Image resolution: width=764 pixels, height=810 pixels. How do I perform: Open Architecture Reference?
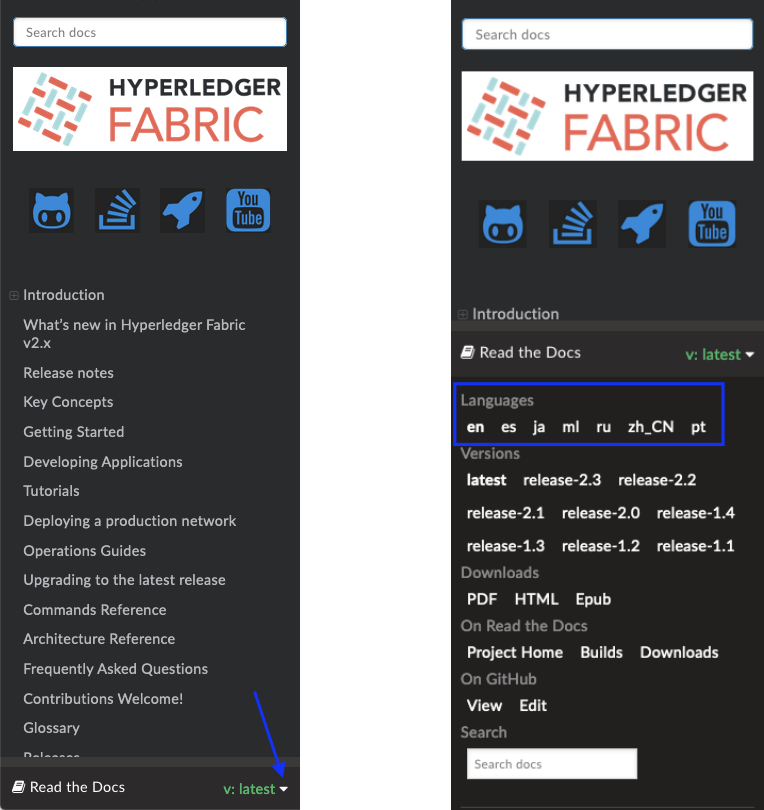[99, 638]
